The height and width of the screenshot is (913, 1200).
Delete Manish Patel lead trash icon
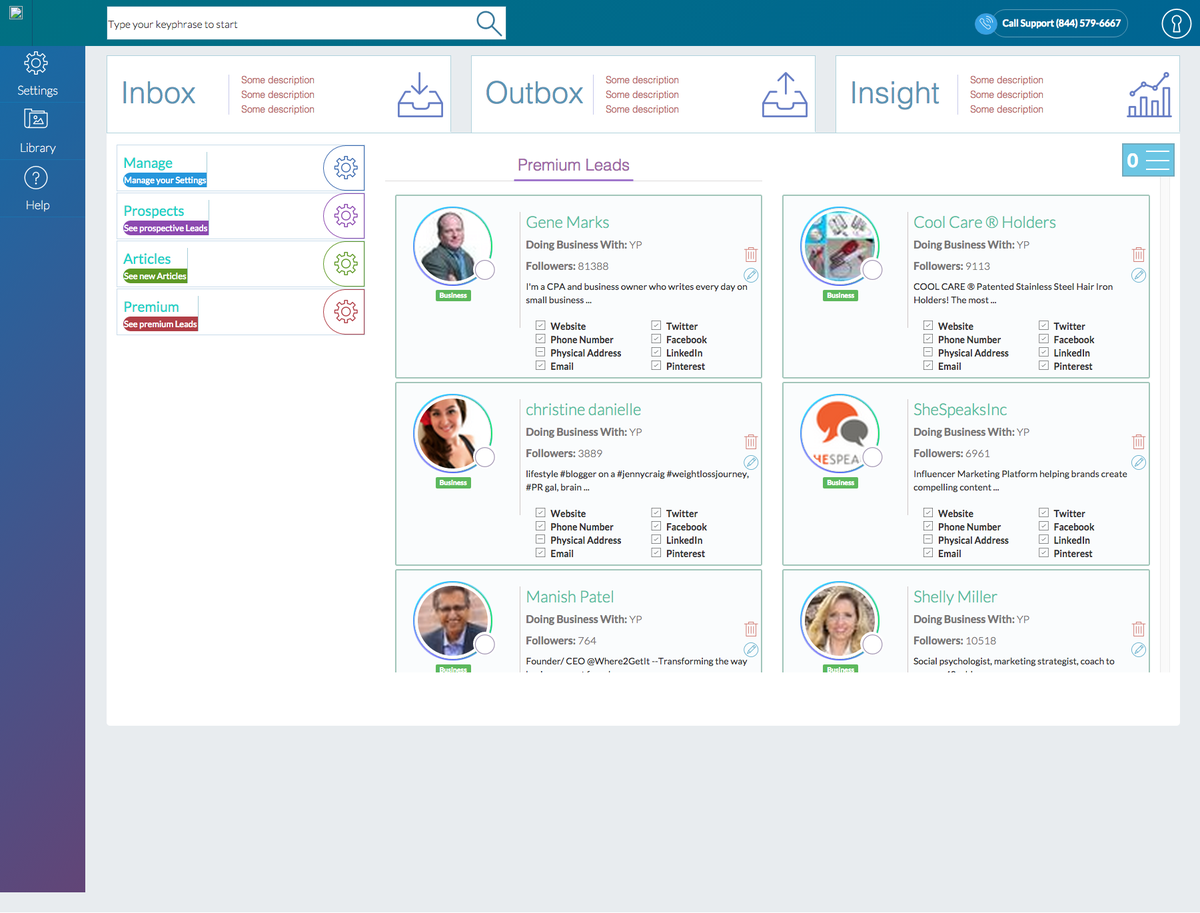tap(751, 628)
